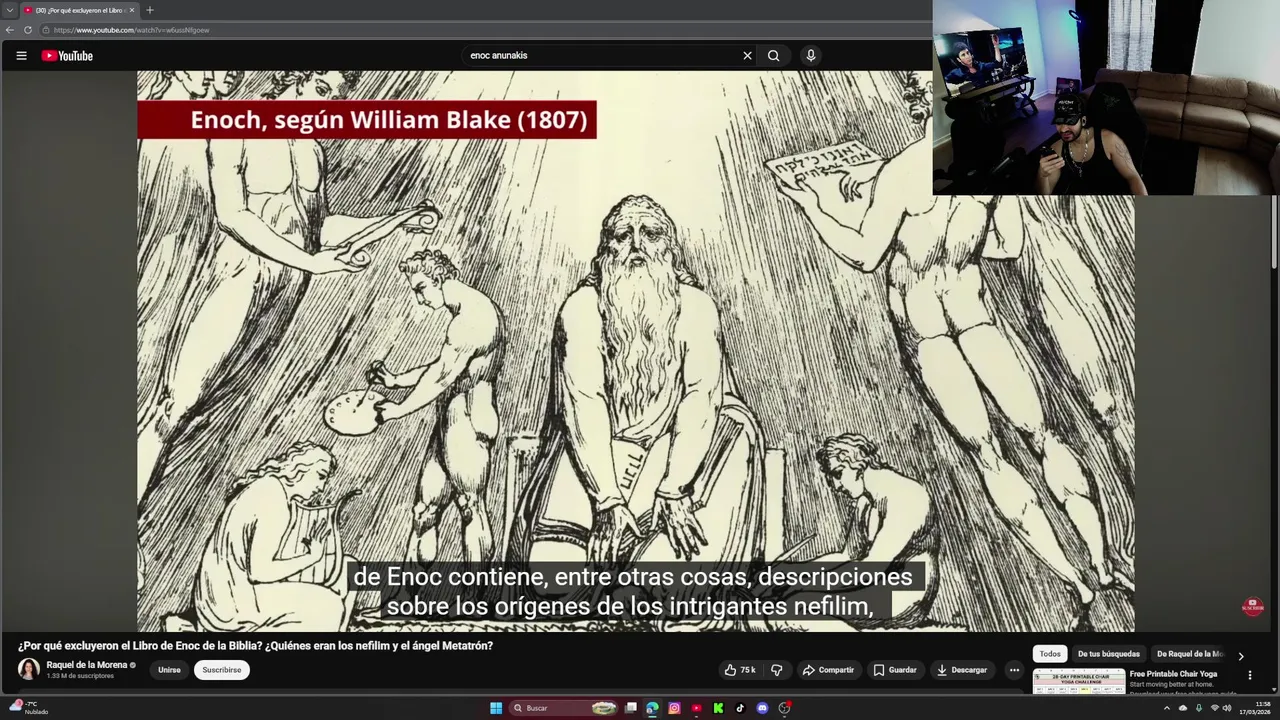Click the red subscribe watermark on video
This screenshot has height=720, width=1280.
(1252, 606)
